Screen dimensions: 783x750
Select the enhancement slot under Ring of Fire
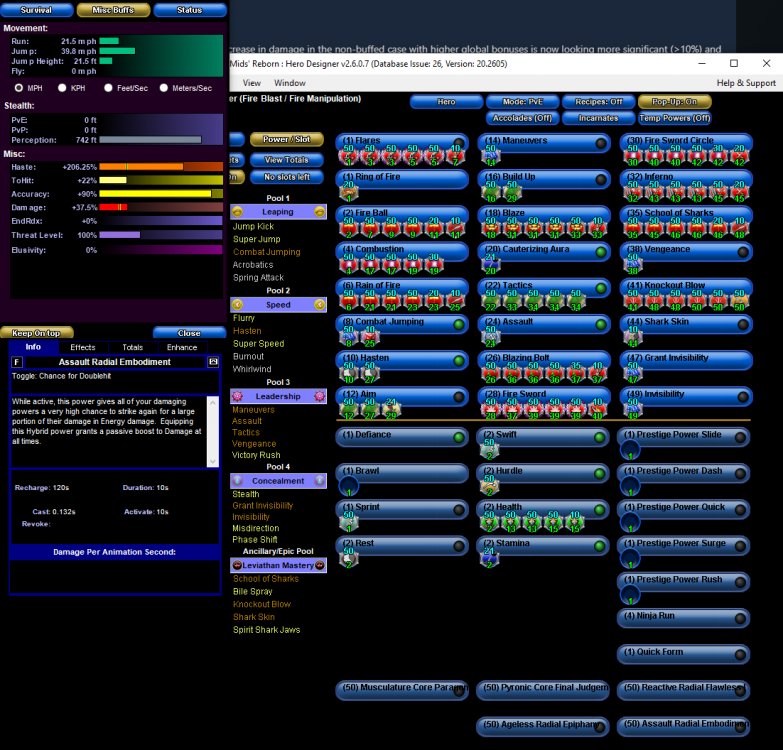tap(349, 193)
